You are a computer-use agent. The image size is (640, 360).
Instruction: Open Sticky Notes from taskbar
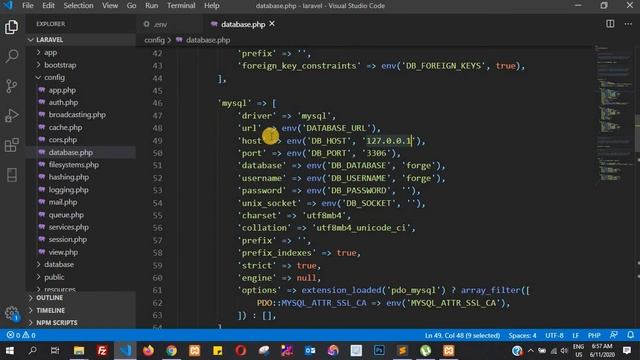tap(218, 351)
